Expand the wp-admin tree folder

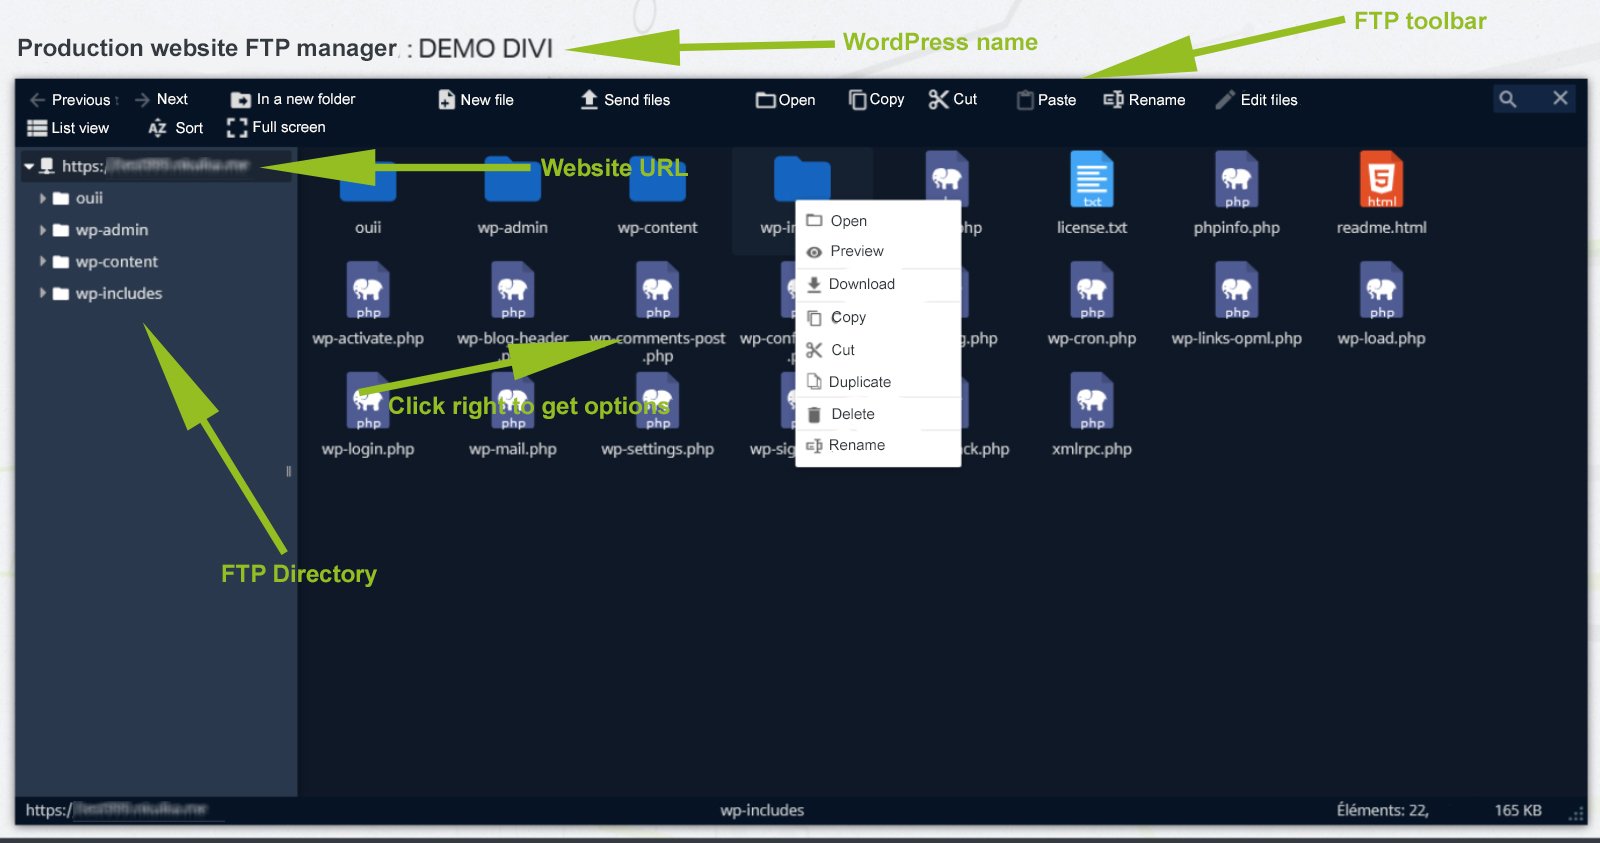point(43,230)
